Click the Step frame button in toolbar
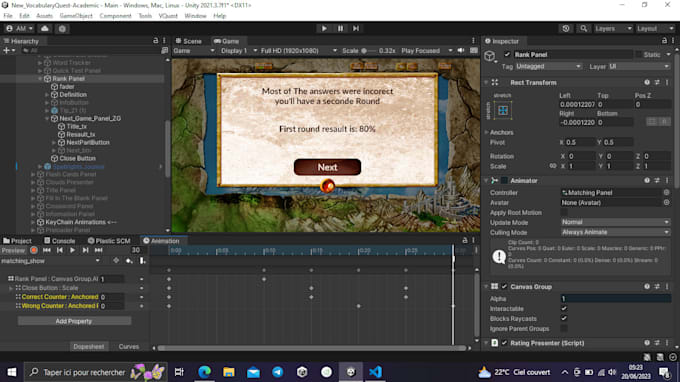Screen dimensions: 680x382 [x=356, y=28]
